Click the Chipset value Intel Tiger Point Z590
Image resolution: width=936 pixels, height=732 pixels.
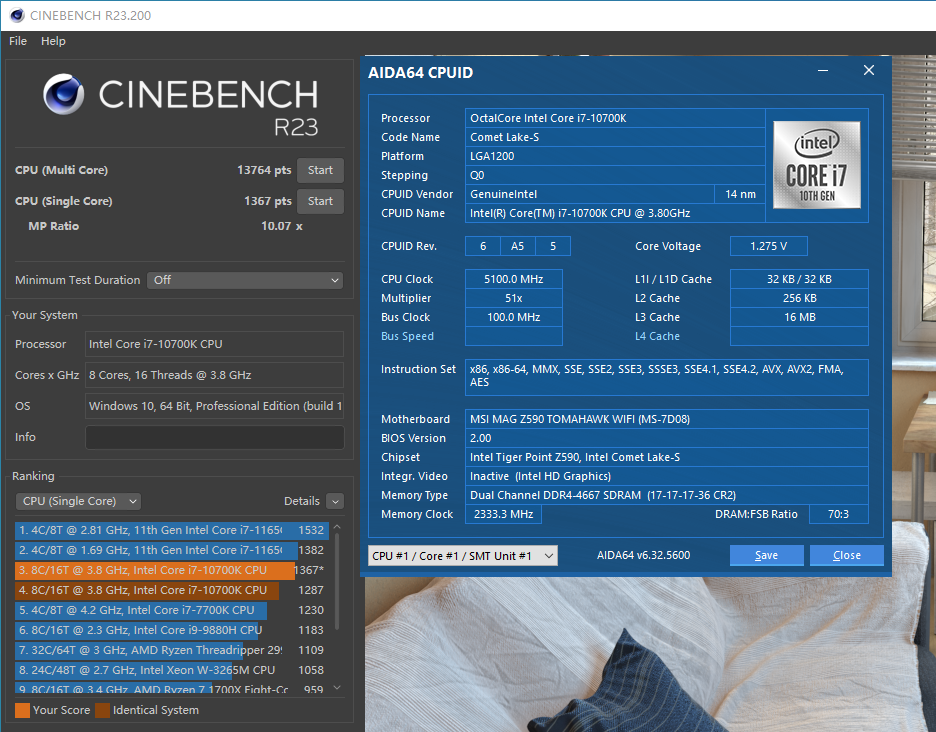pos(667,457)
